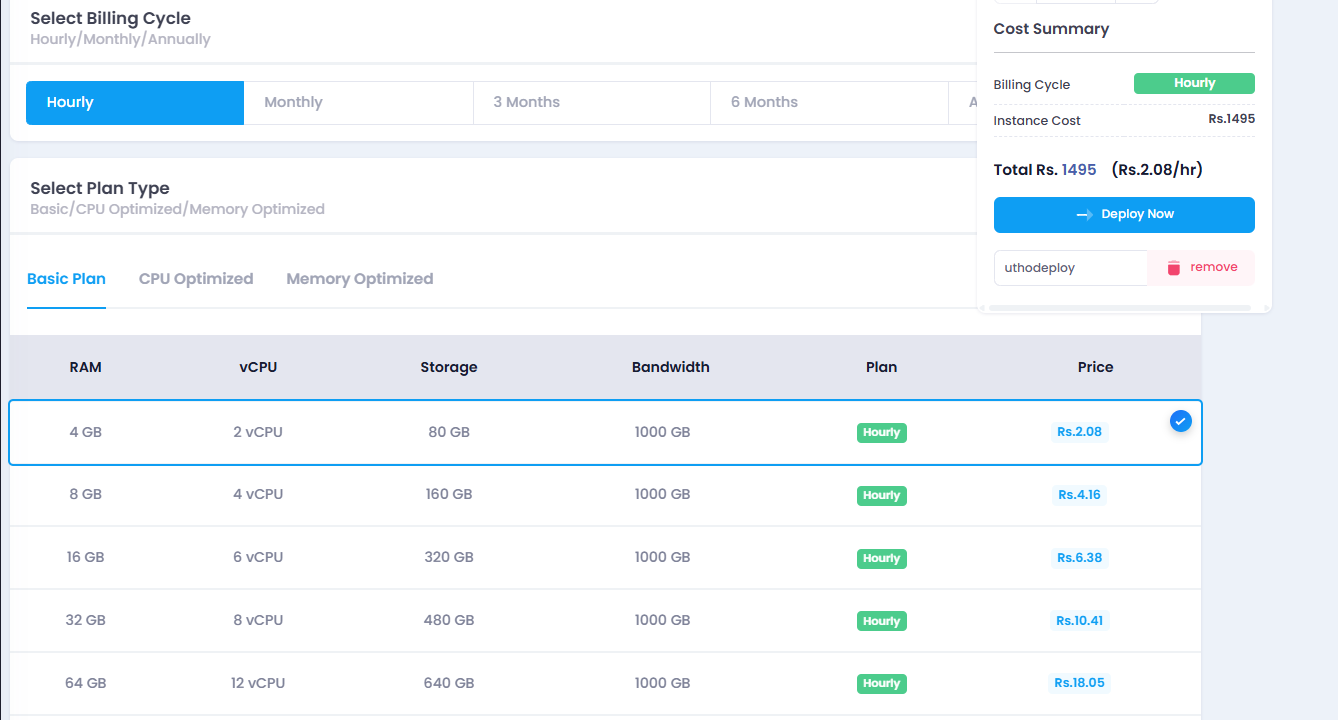The width and height of the screenshot is (1338, 720).
Task: Click the Rs.10.41 price badge
Action: coord(1080,621)
